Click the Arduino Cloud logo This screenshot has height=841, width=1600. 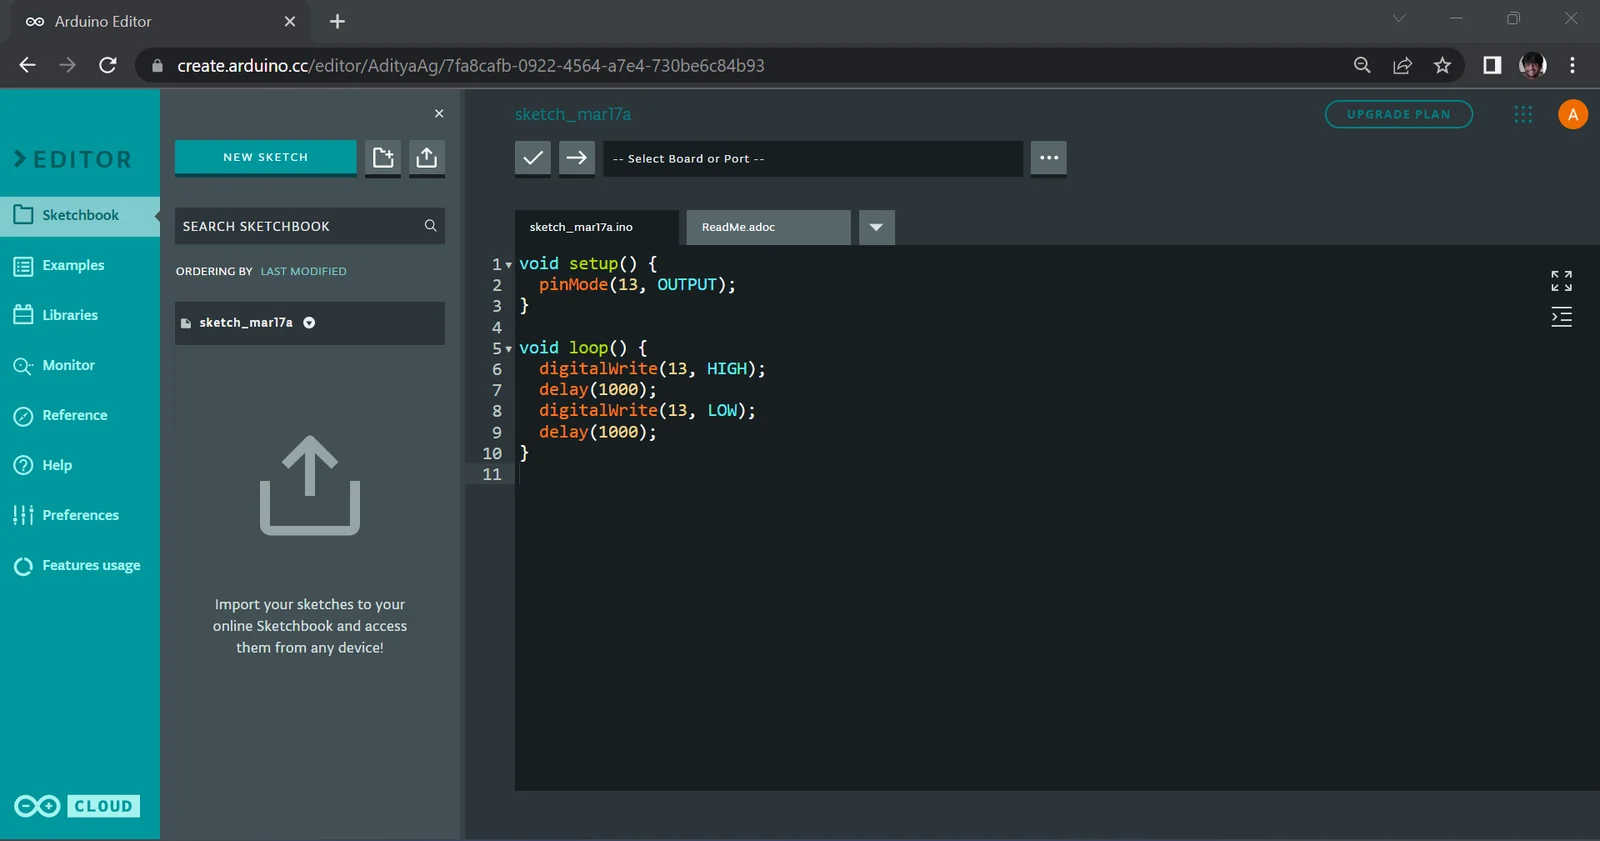click(77, 806)
